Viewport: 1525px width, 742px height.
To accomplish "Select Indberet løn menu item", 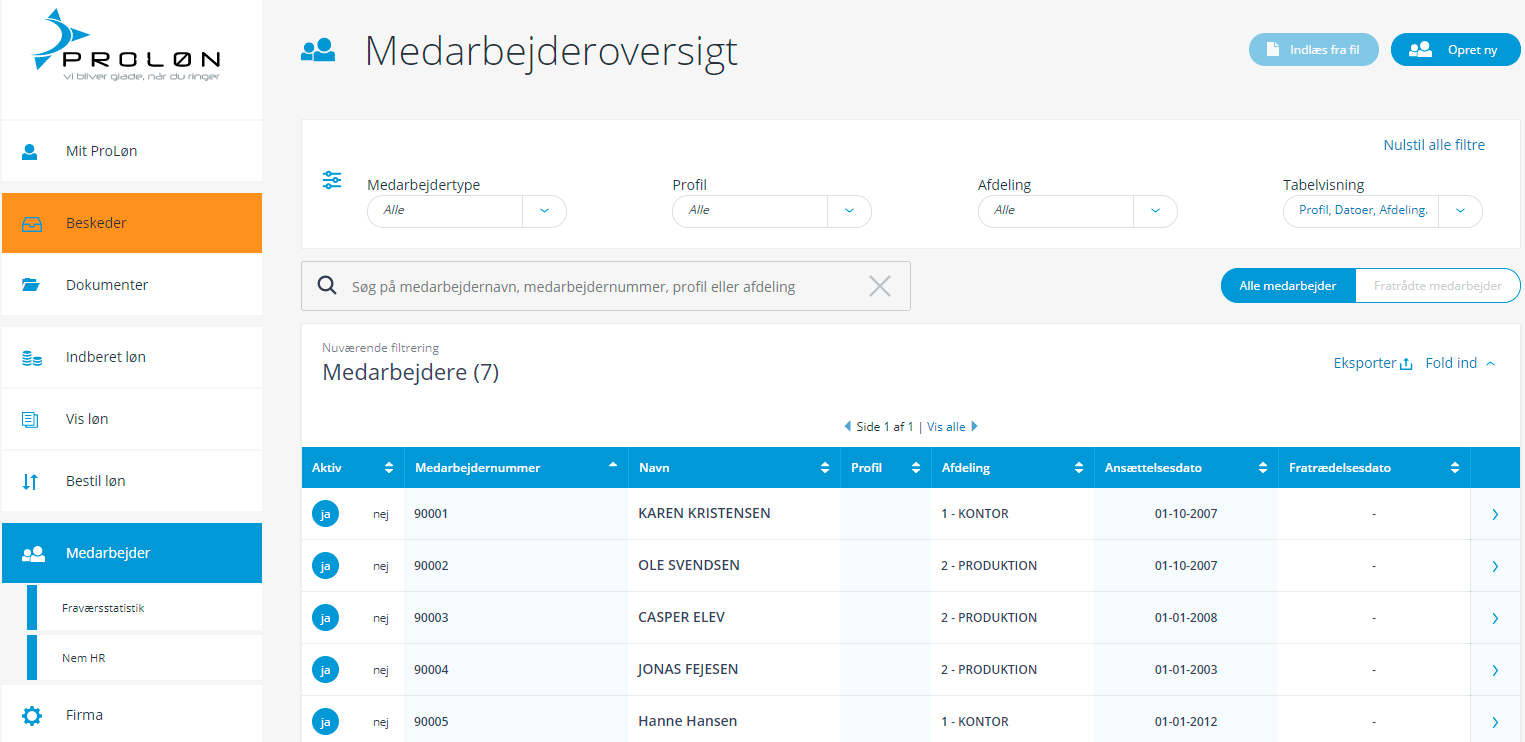I will coord(132,357).
